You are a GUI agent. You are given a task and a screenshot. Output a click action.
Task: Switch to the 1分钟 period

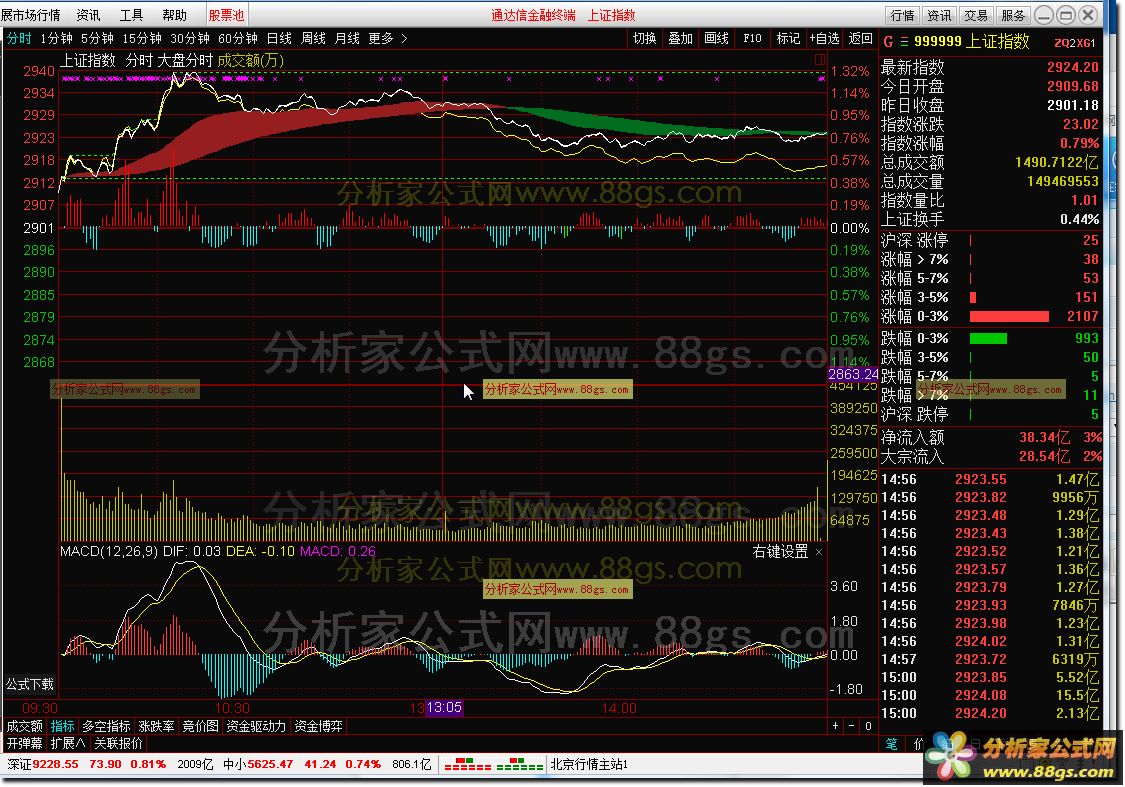click(x=56, y=39)
